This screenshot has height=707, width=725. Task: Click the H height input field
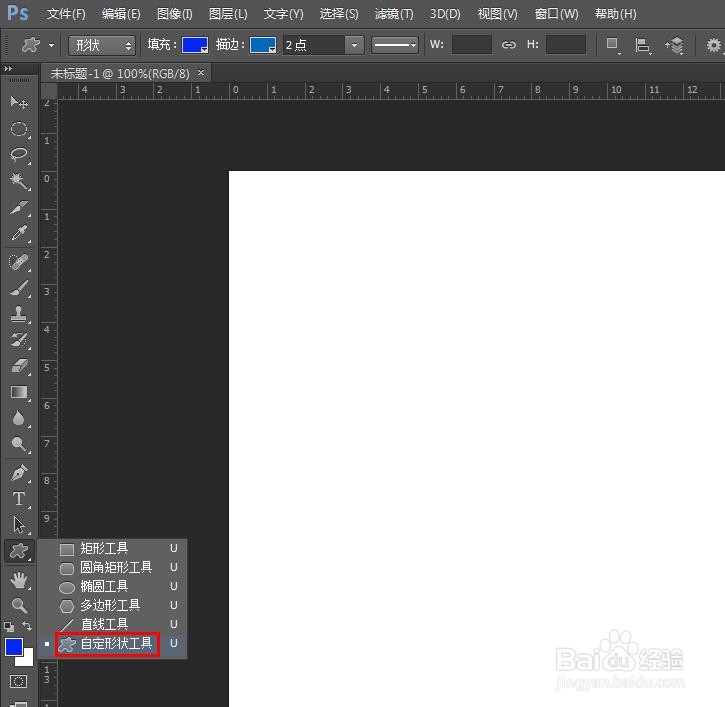(x=566, y=45)
